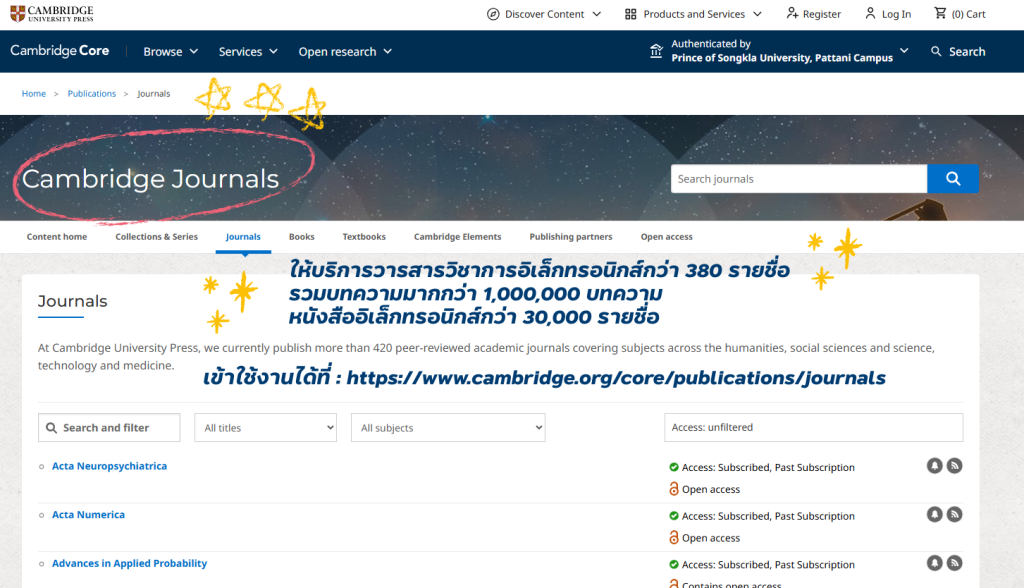The width and height of the screenshot is (1024, 588).
Task: Go to Home breadcrumb link
Action: point(34,94)
